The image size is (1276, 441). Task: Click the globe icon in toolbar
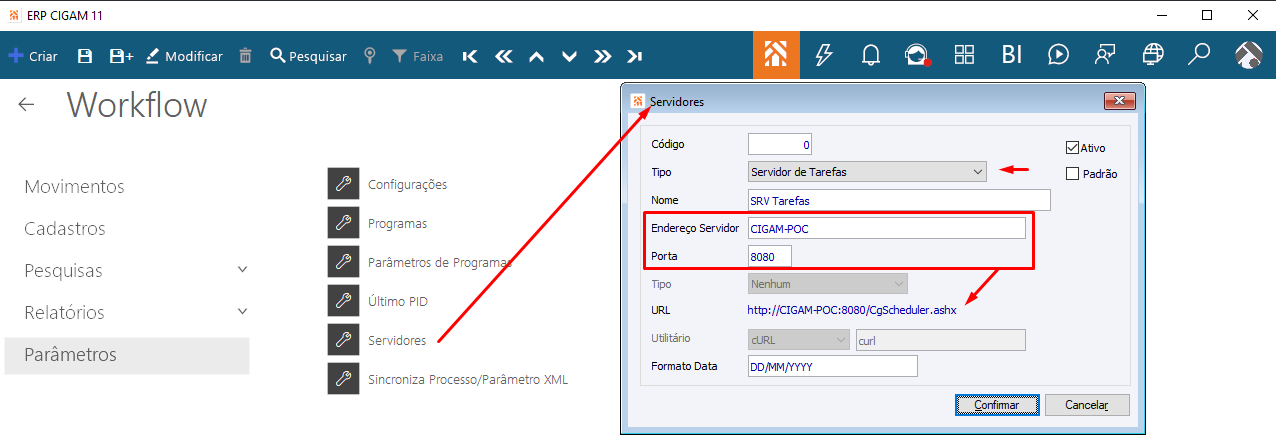(1153, 55)
